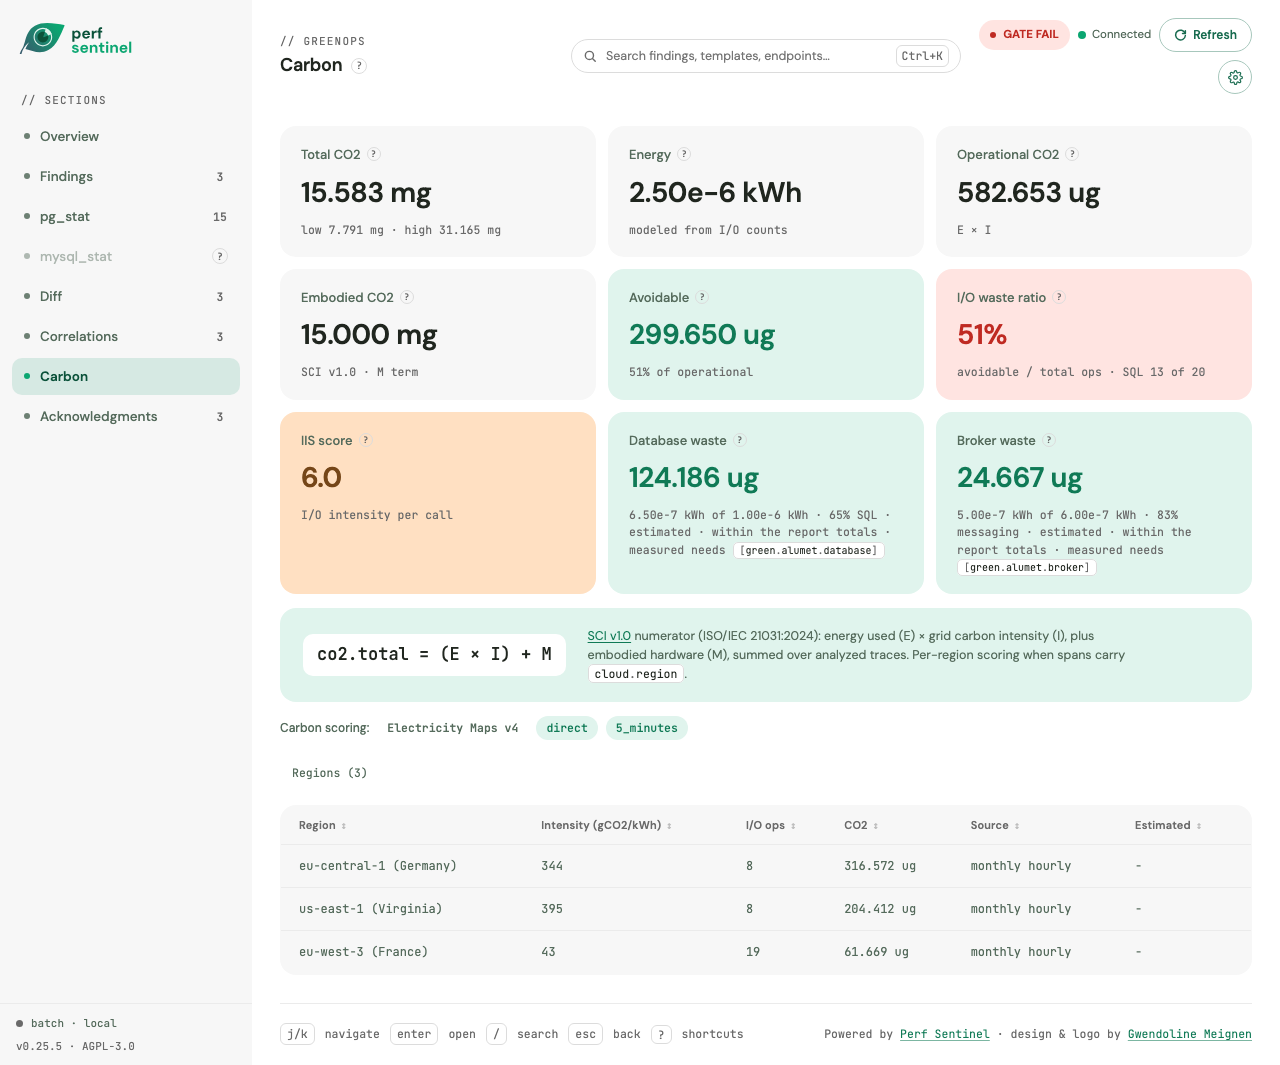Image resolution: width=1280 pixels, height=1065 pixels.
Task: Click the search magnifier icon
Action: pos(590,56)
